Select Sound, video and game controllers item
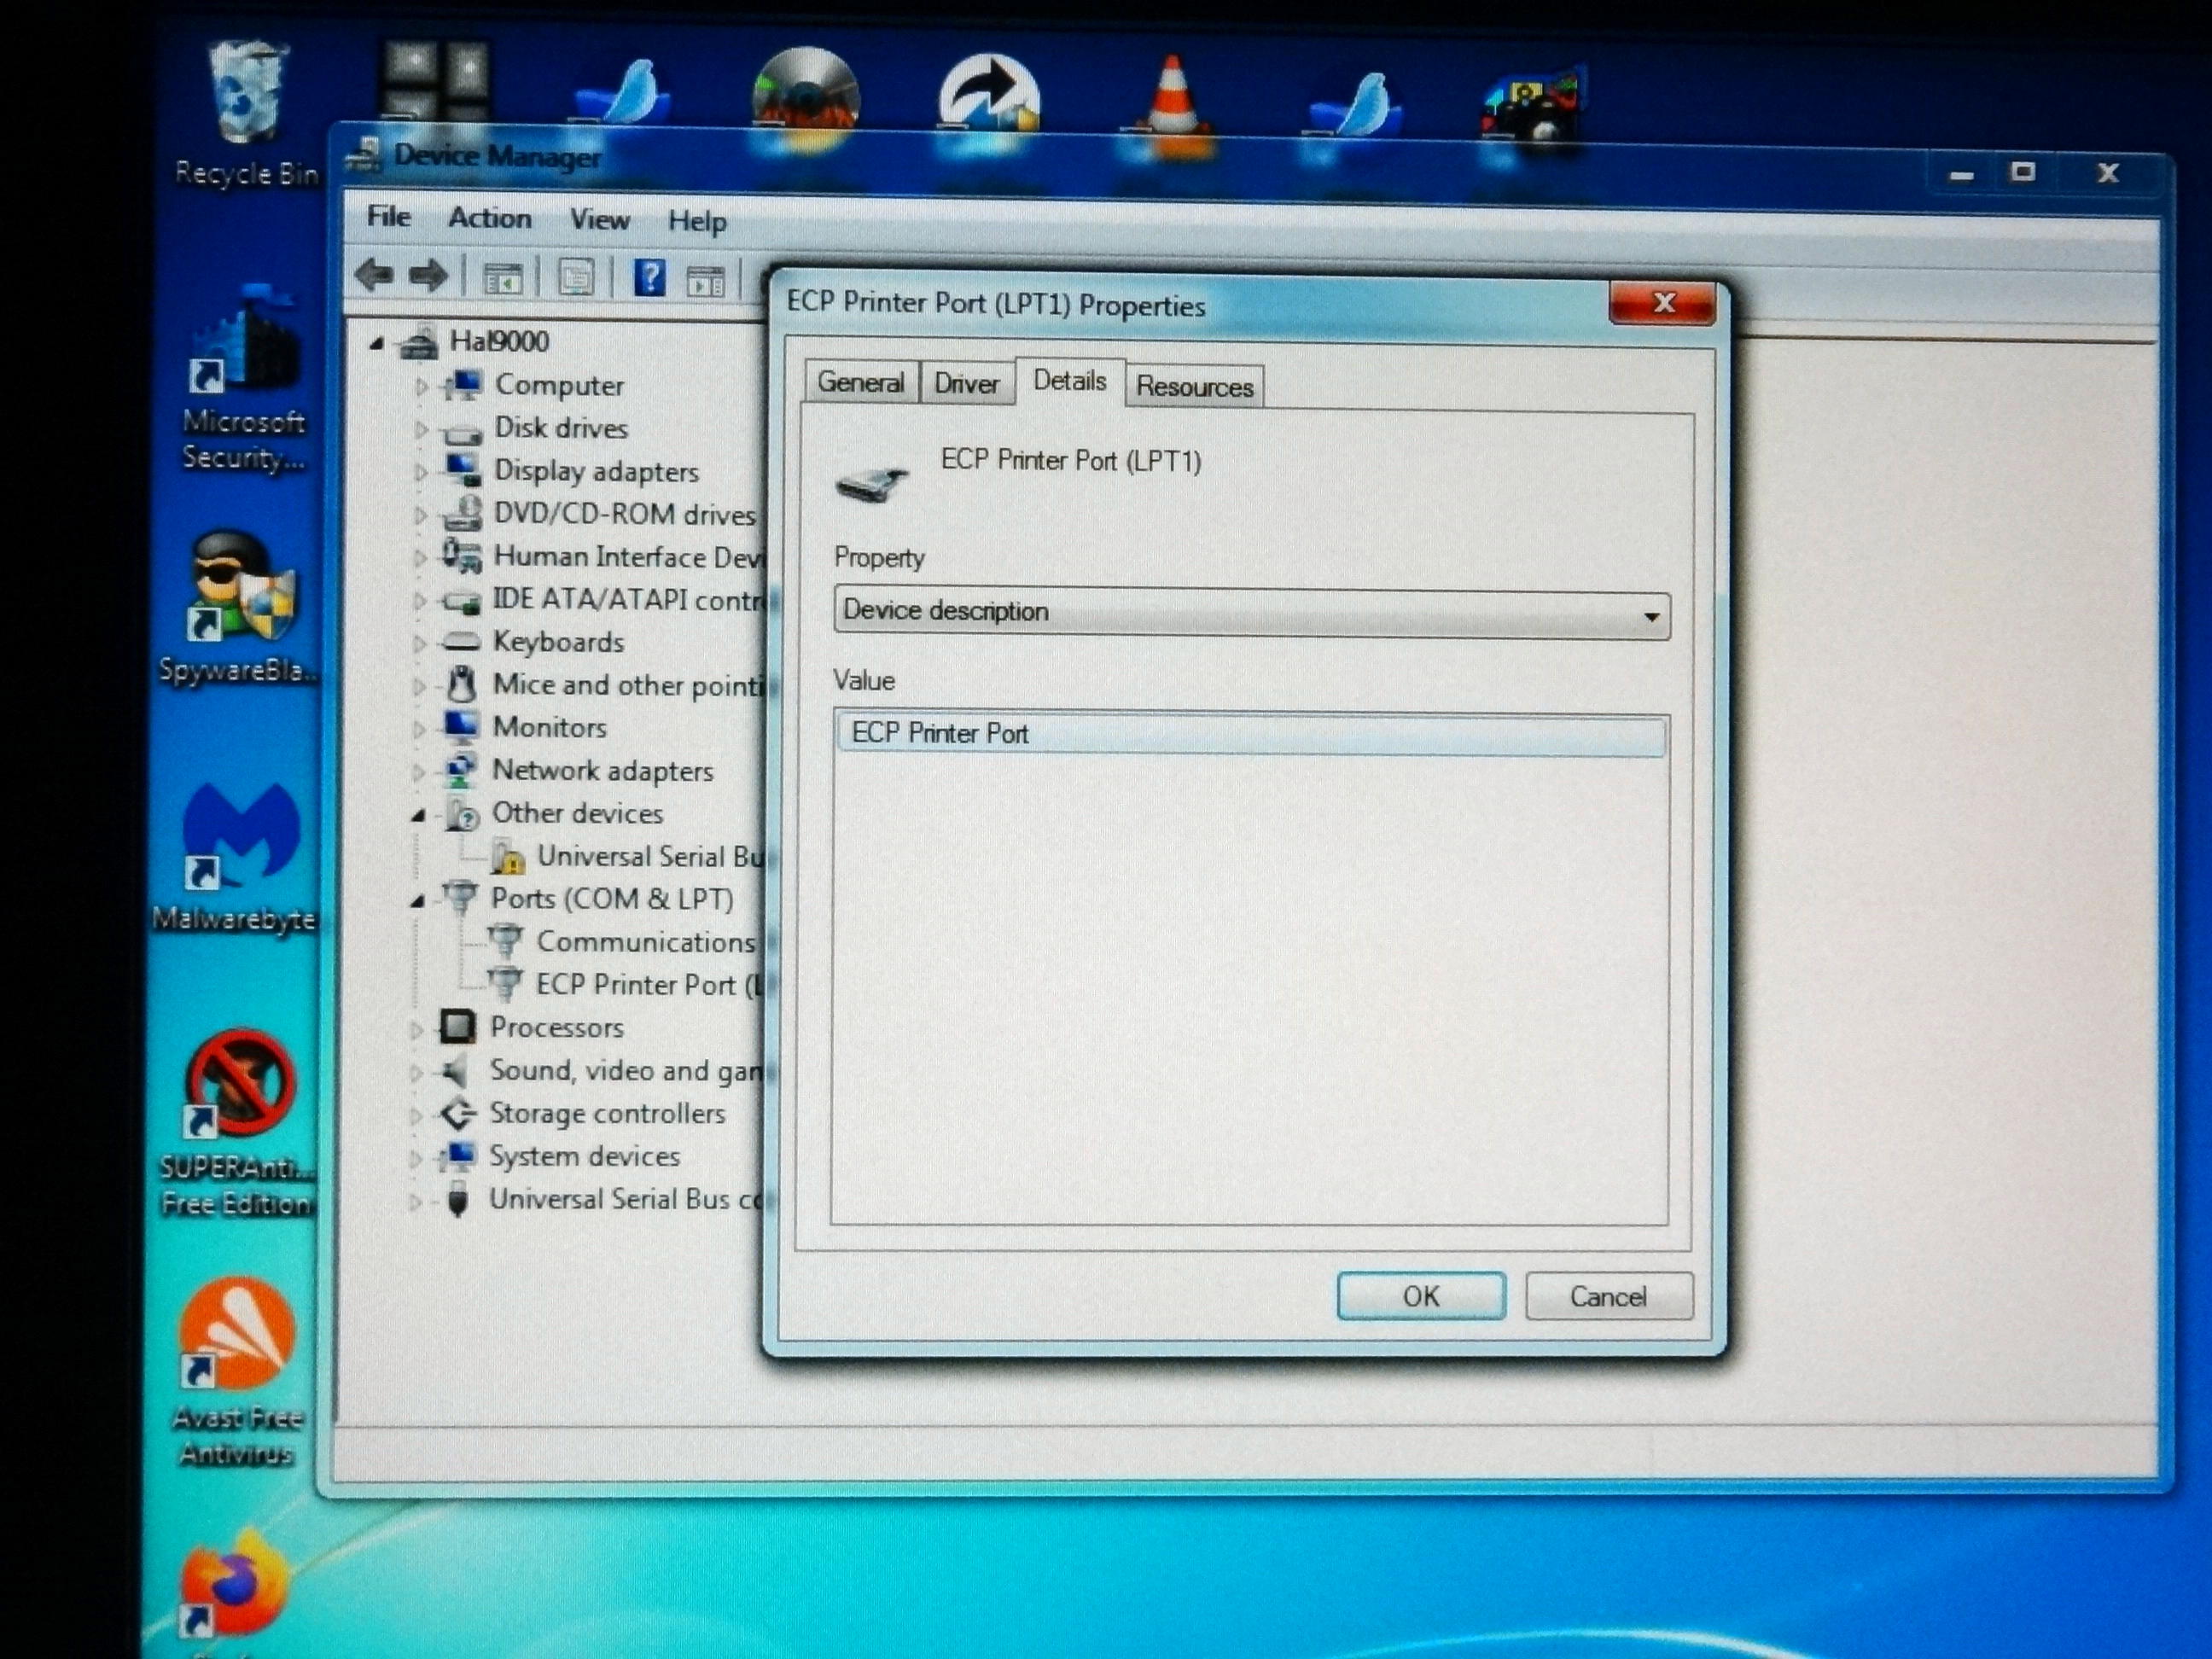This screenshot has height=1659, width=2212. pyautogui.click(x=626, y=1071)
